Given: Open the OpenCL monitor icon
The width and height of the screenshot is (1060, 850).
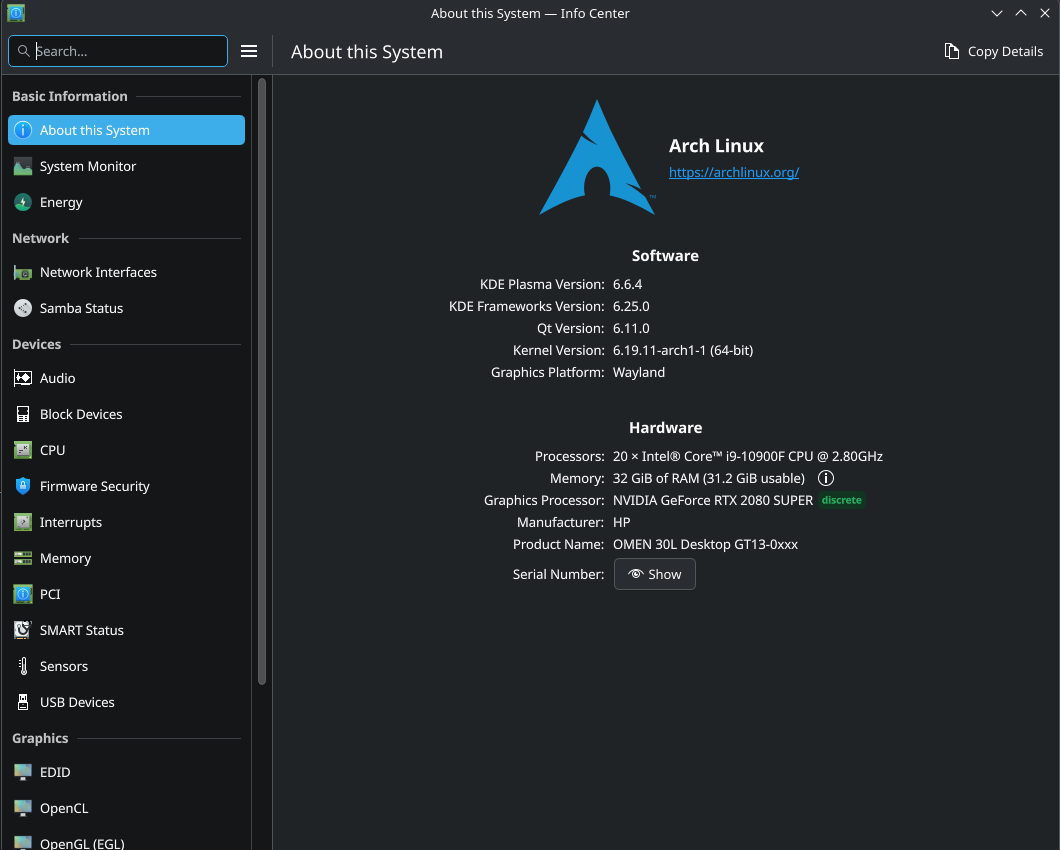Looking at the screenshot, I should pos(23,808).
